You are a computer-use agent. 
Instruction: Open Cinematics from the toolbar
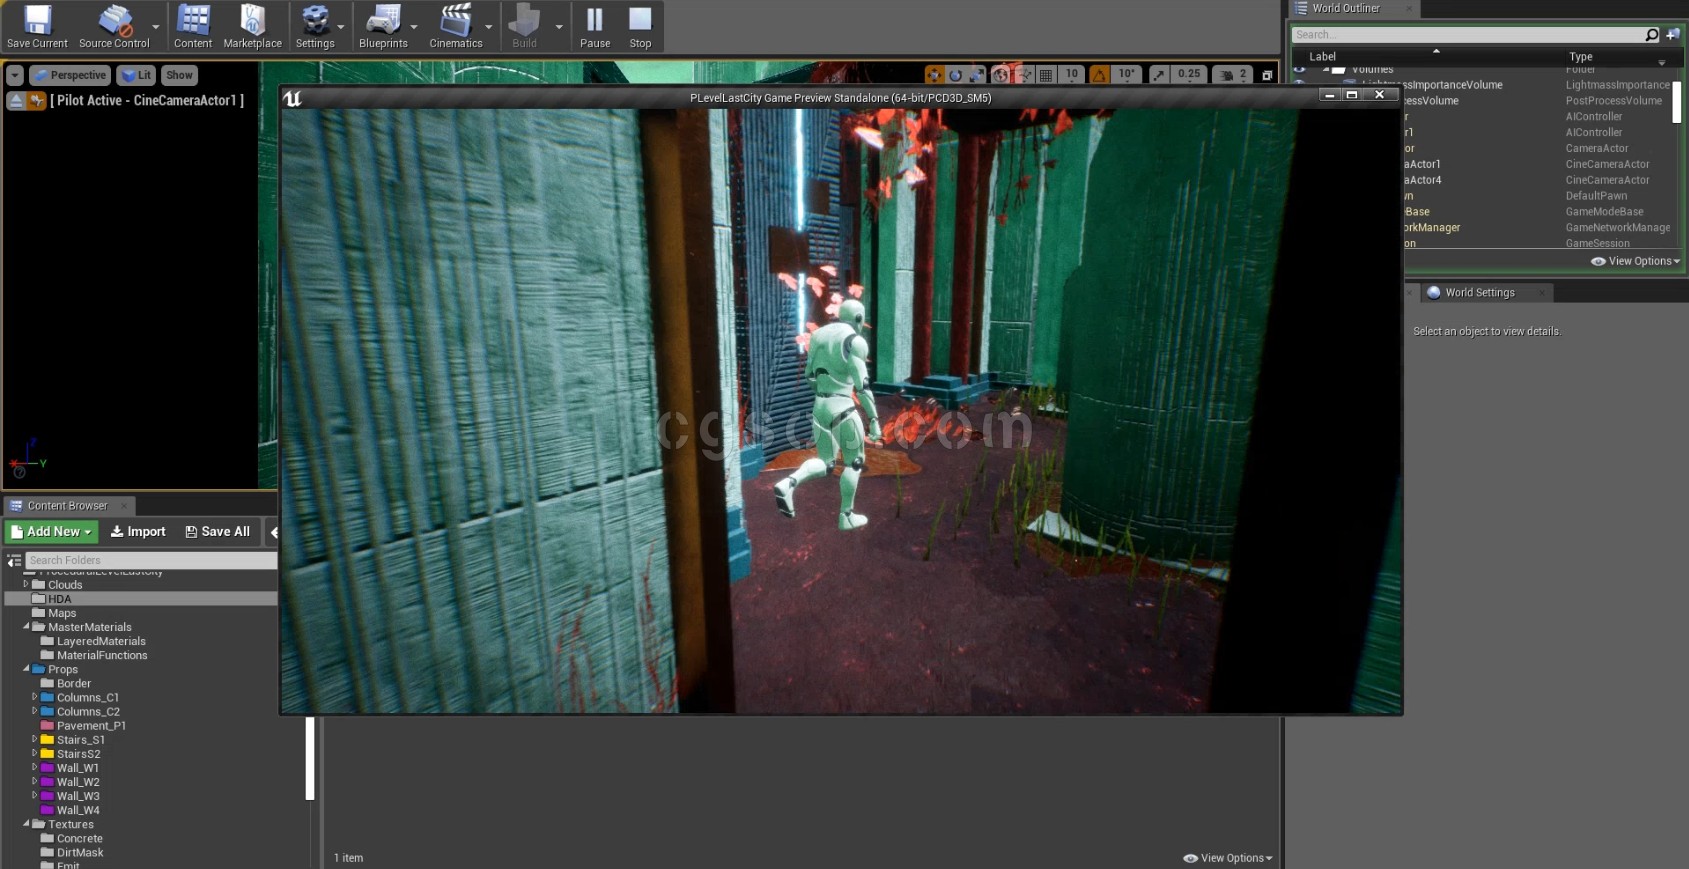point(456,26)
